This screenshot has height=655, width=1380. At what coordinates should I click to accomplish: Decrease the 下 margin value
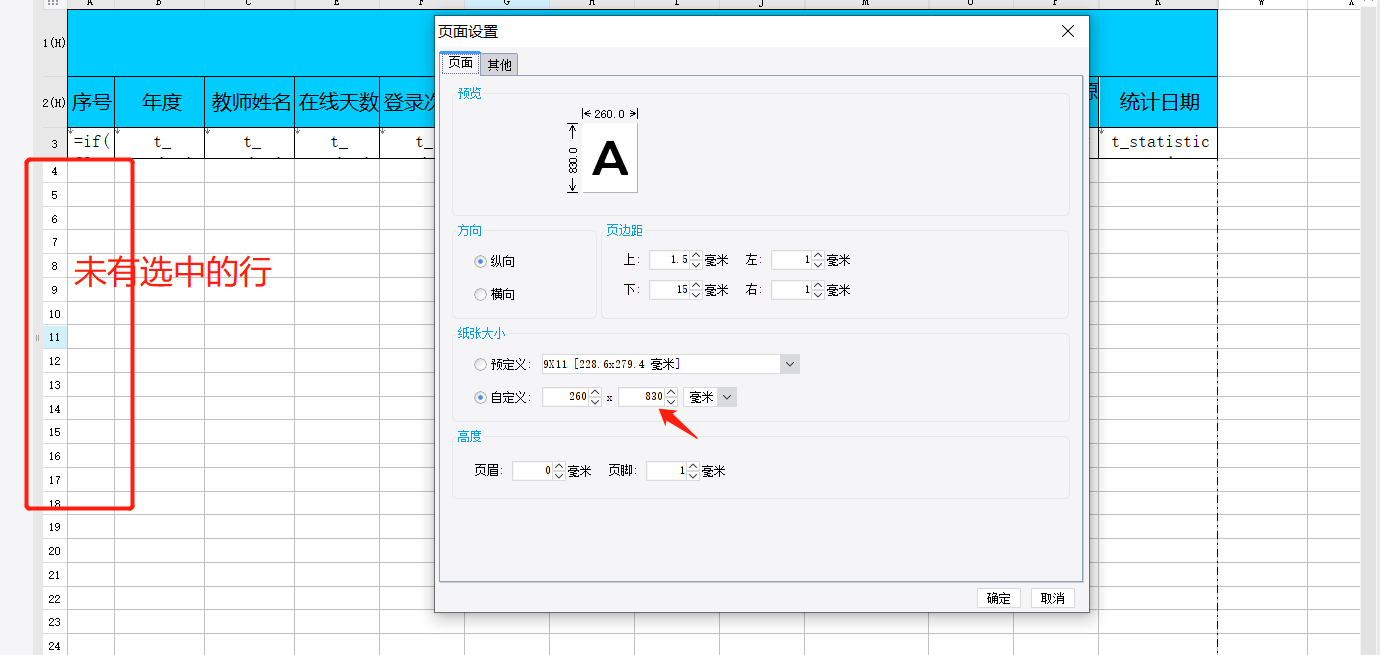pyautogui.click(x=697, y=295)
